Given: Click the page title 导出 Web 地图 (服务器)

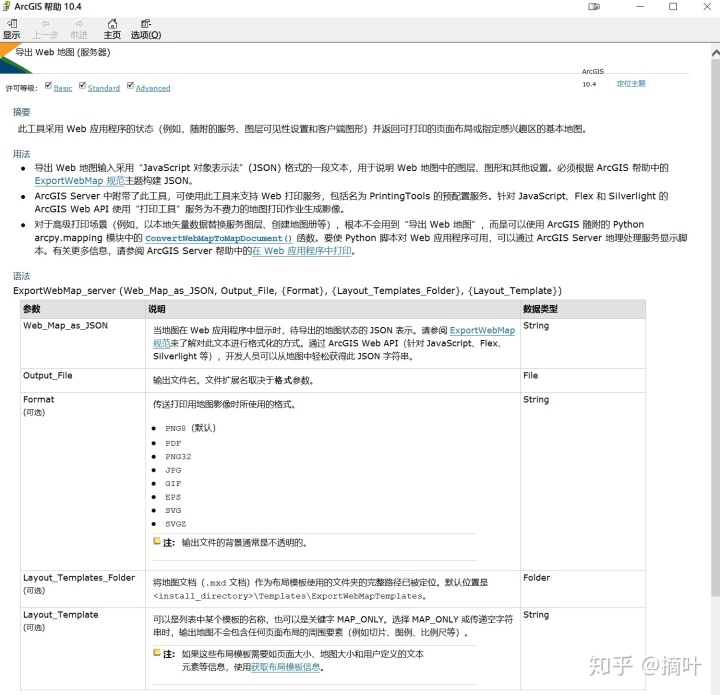Looking at the screenshot, I should tap(63, 52).
